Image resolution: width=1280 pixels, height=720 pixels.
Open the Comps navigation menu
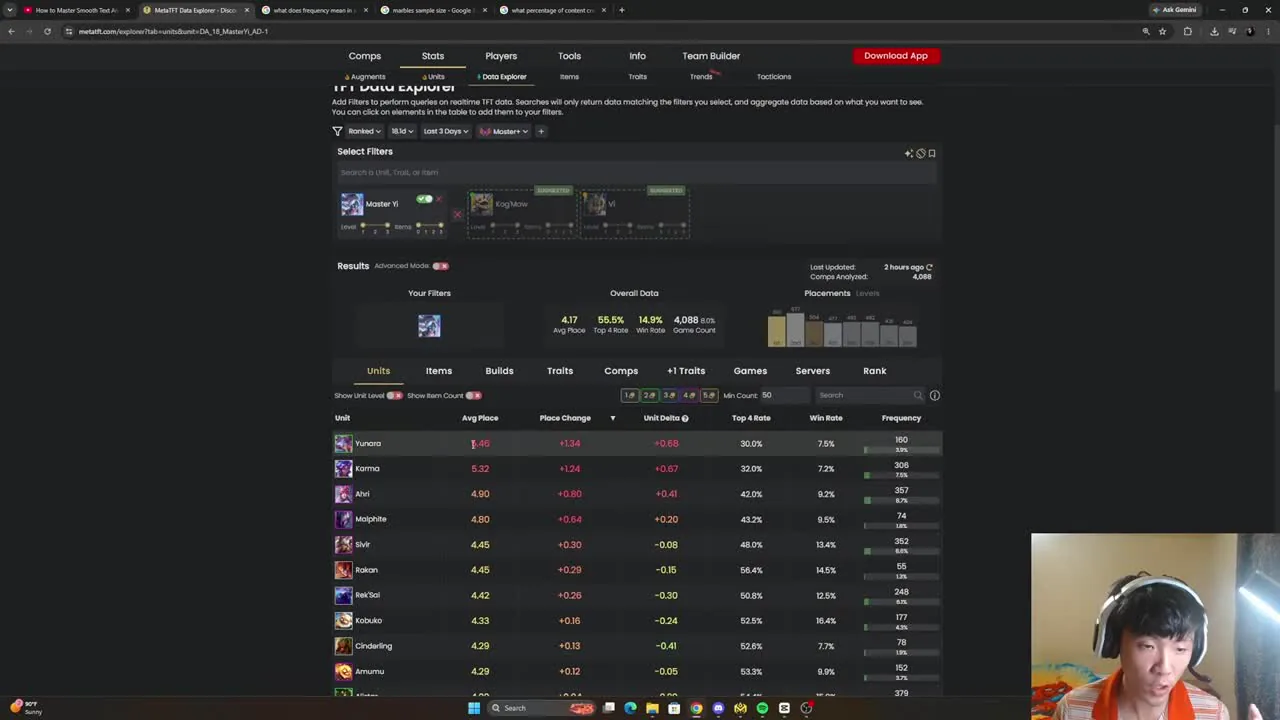365,56
